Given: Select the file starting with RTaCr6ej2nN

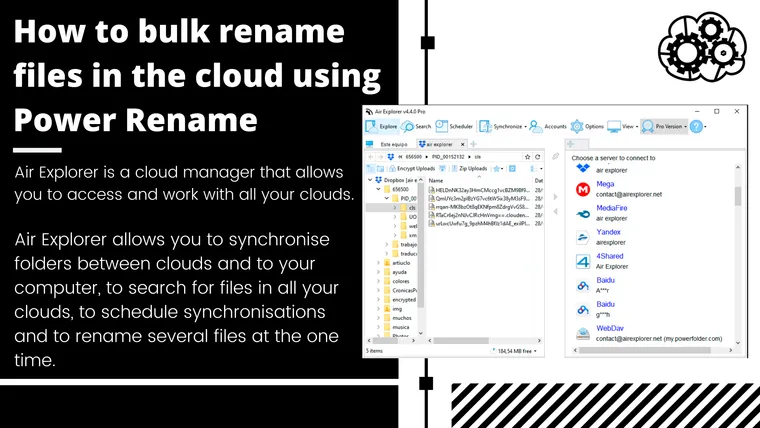Looking at the screenshot, I should pos(479,215).
